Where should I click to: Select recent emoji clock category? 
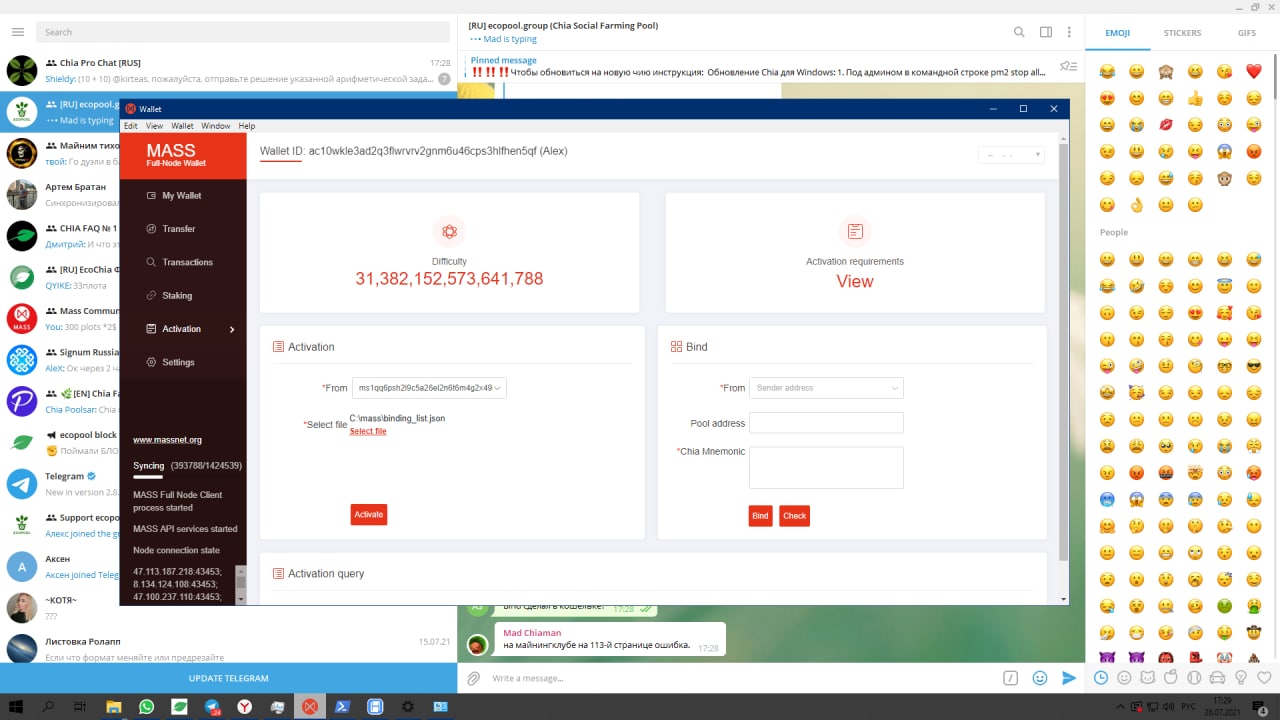coord(1101,677)
